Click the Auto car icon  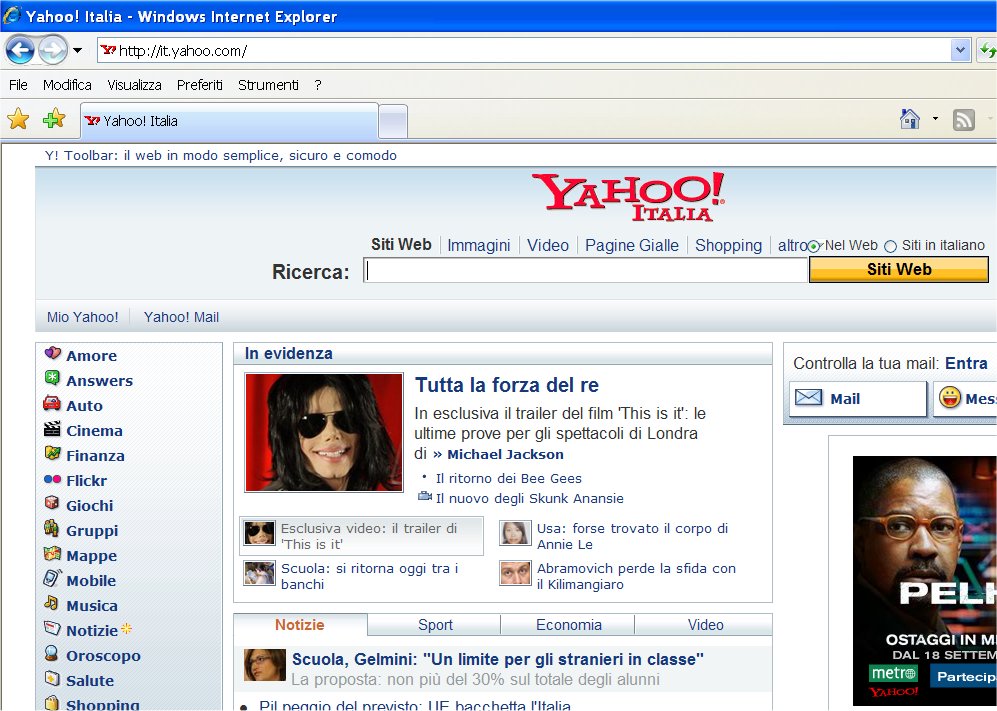[x=52, y=403]
